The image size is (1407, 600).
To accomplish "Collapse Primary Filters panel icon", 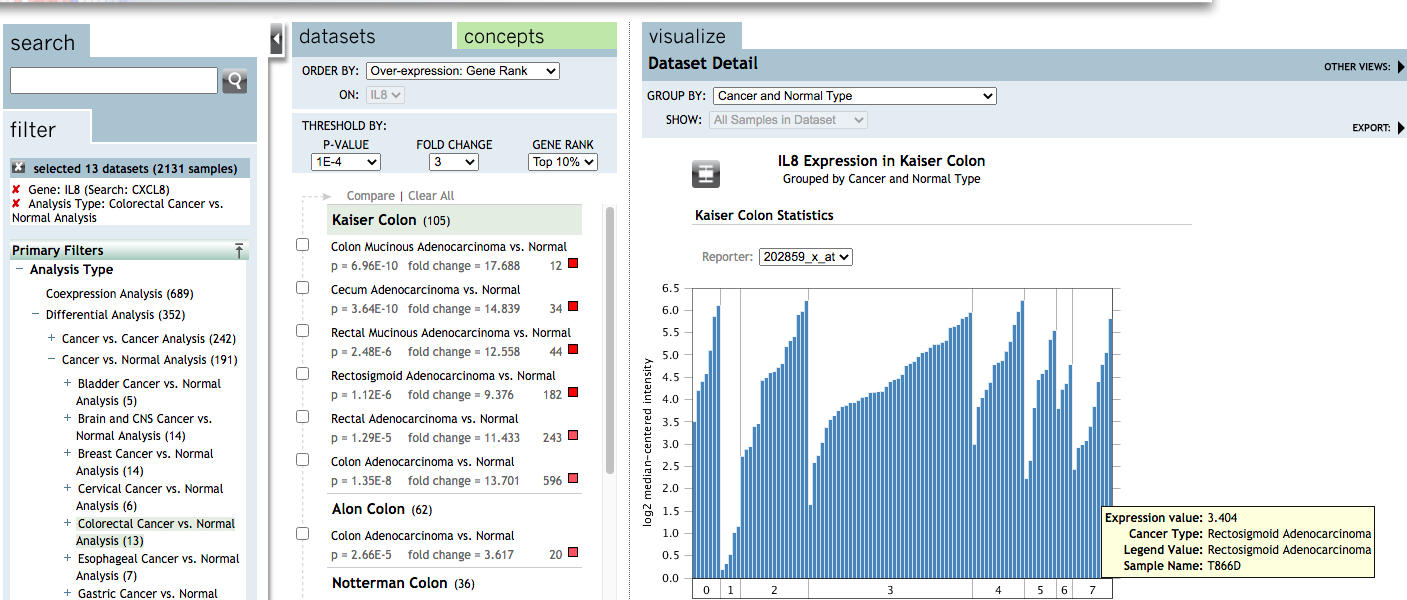I will [239, 250].
